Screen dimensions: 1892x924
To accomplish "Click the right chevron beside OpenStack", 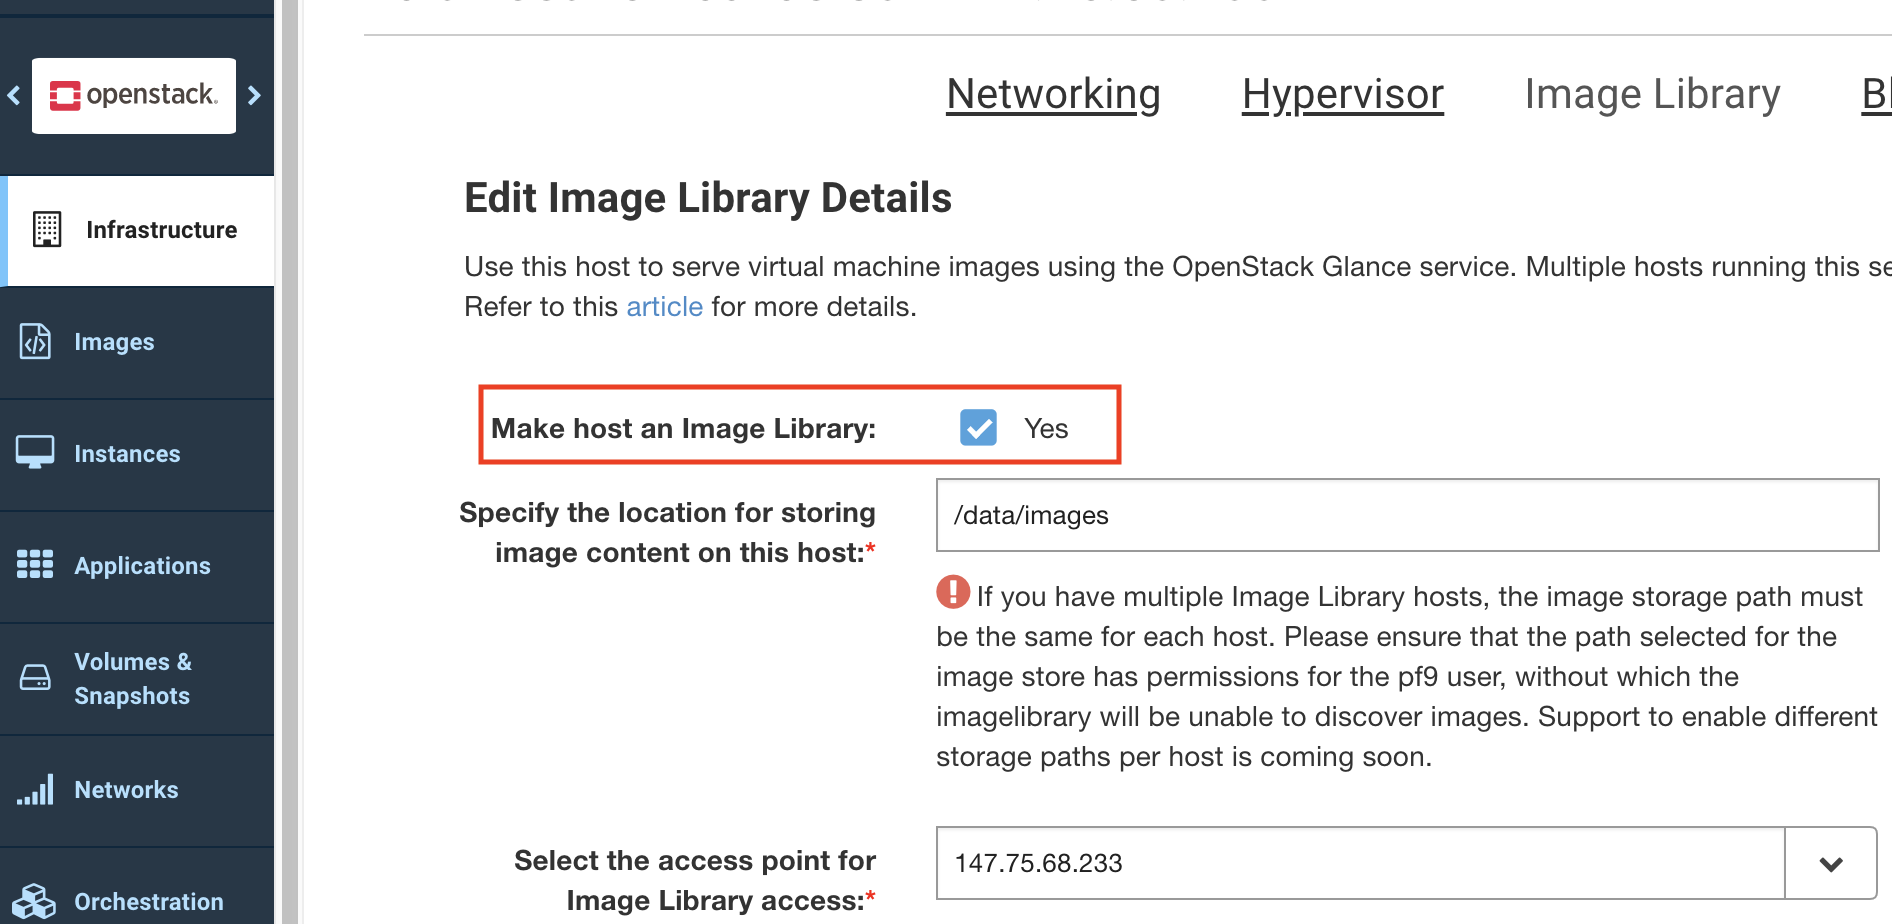I will pyautogui.click(x=254, y=95).
